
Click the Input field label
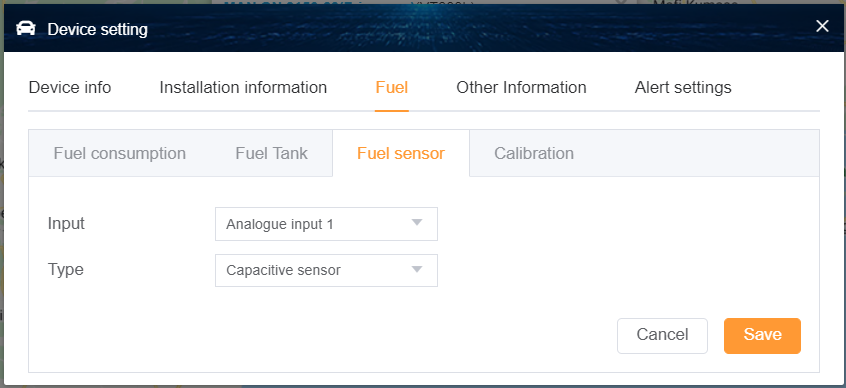(x=66, y=223)
